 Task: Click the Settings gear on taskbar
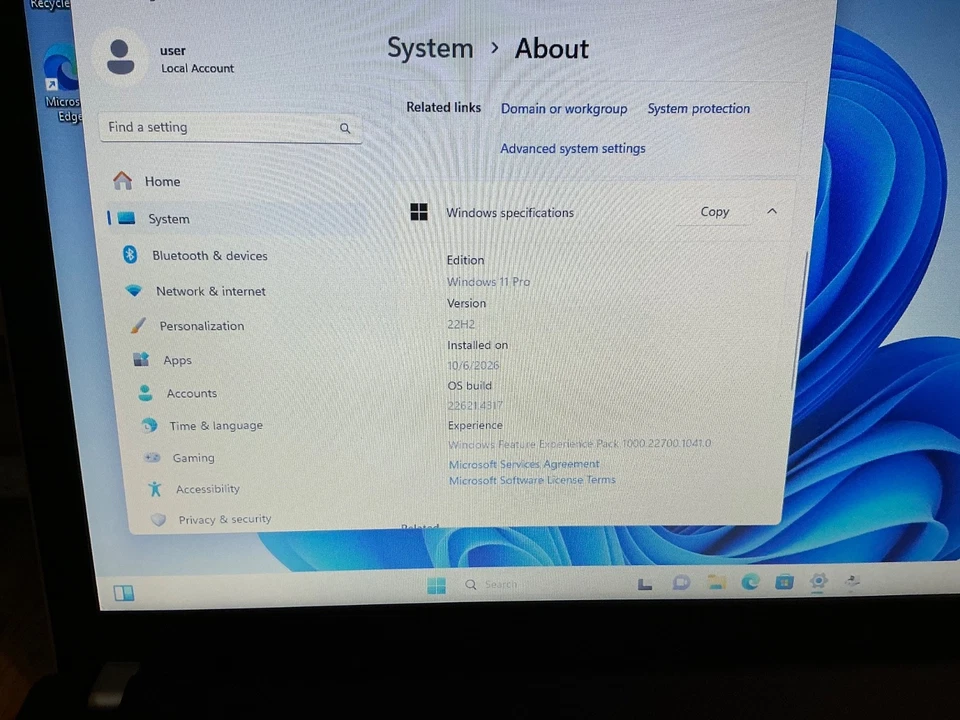point(819,580)
